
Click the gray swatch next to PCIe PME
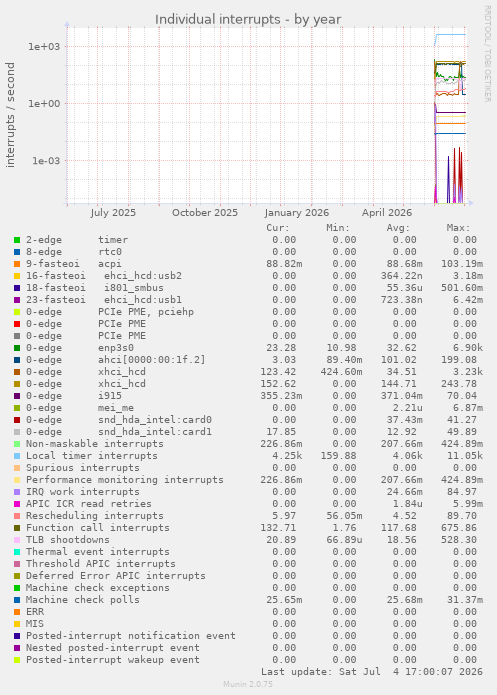17,336
